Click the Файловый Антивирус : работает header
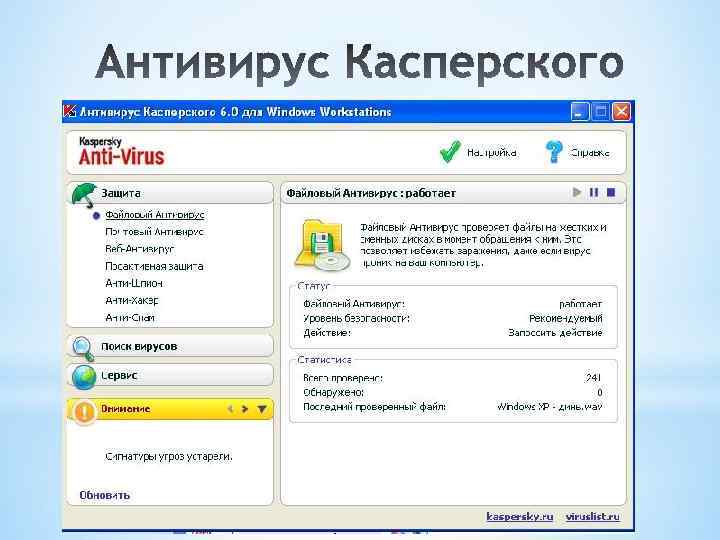720x540 pixels. (x=371, y=193)
